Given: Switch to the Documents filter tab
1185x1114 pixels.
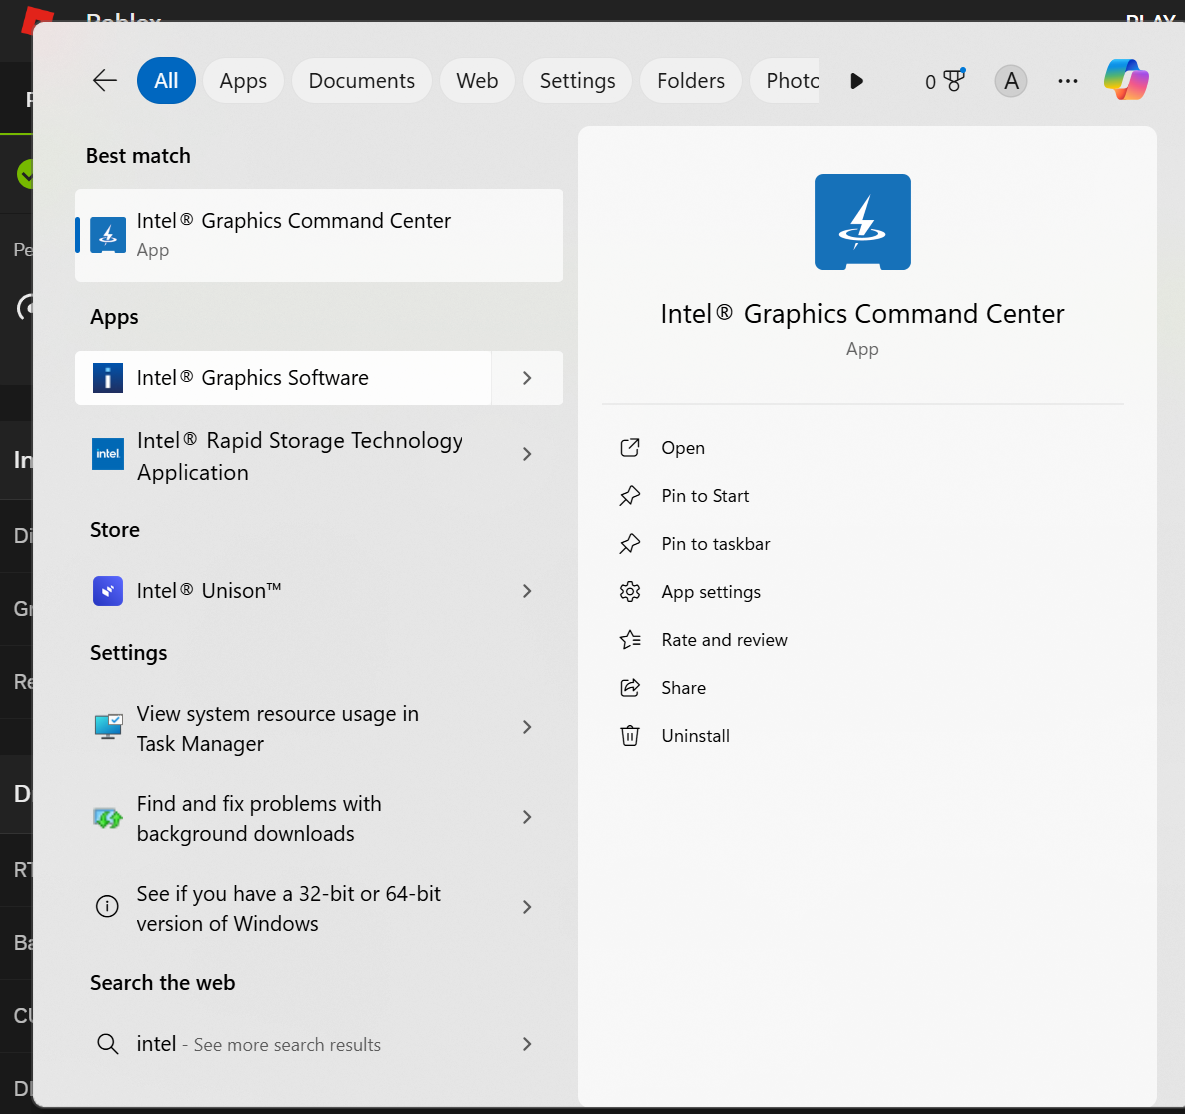Looking at the screenshot, I should pyautogui.click(x=361, y=81).
